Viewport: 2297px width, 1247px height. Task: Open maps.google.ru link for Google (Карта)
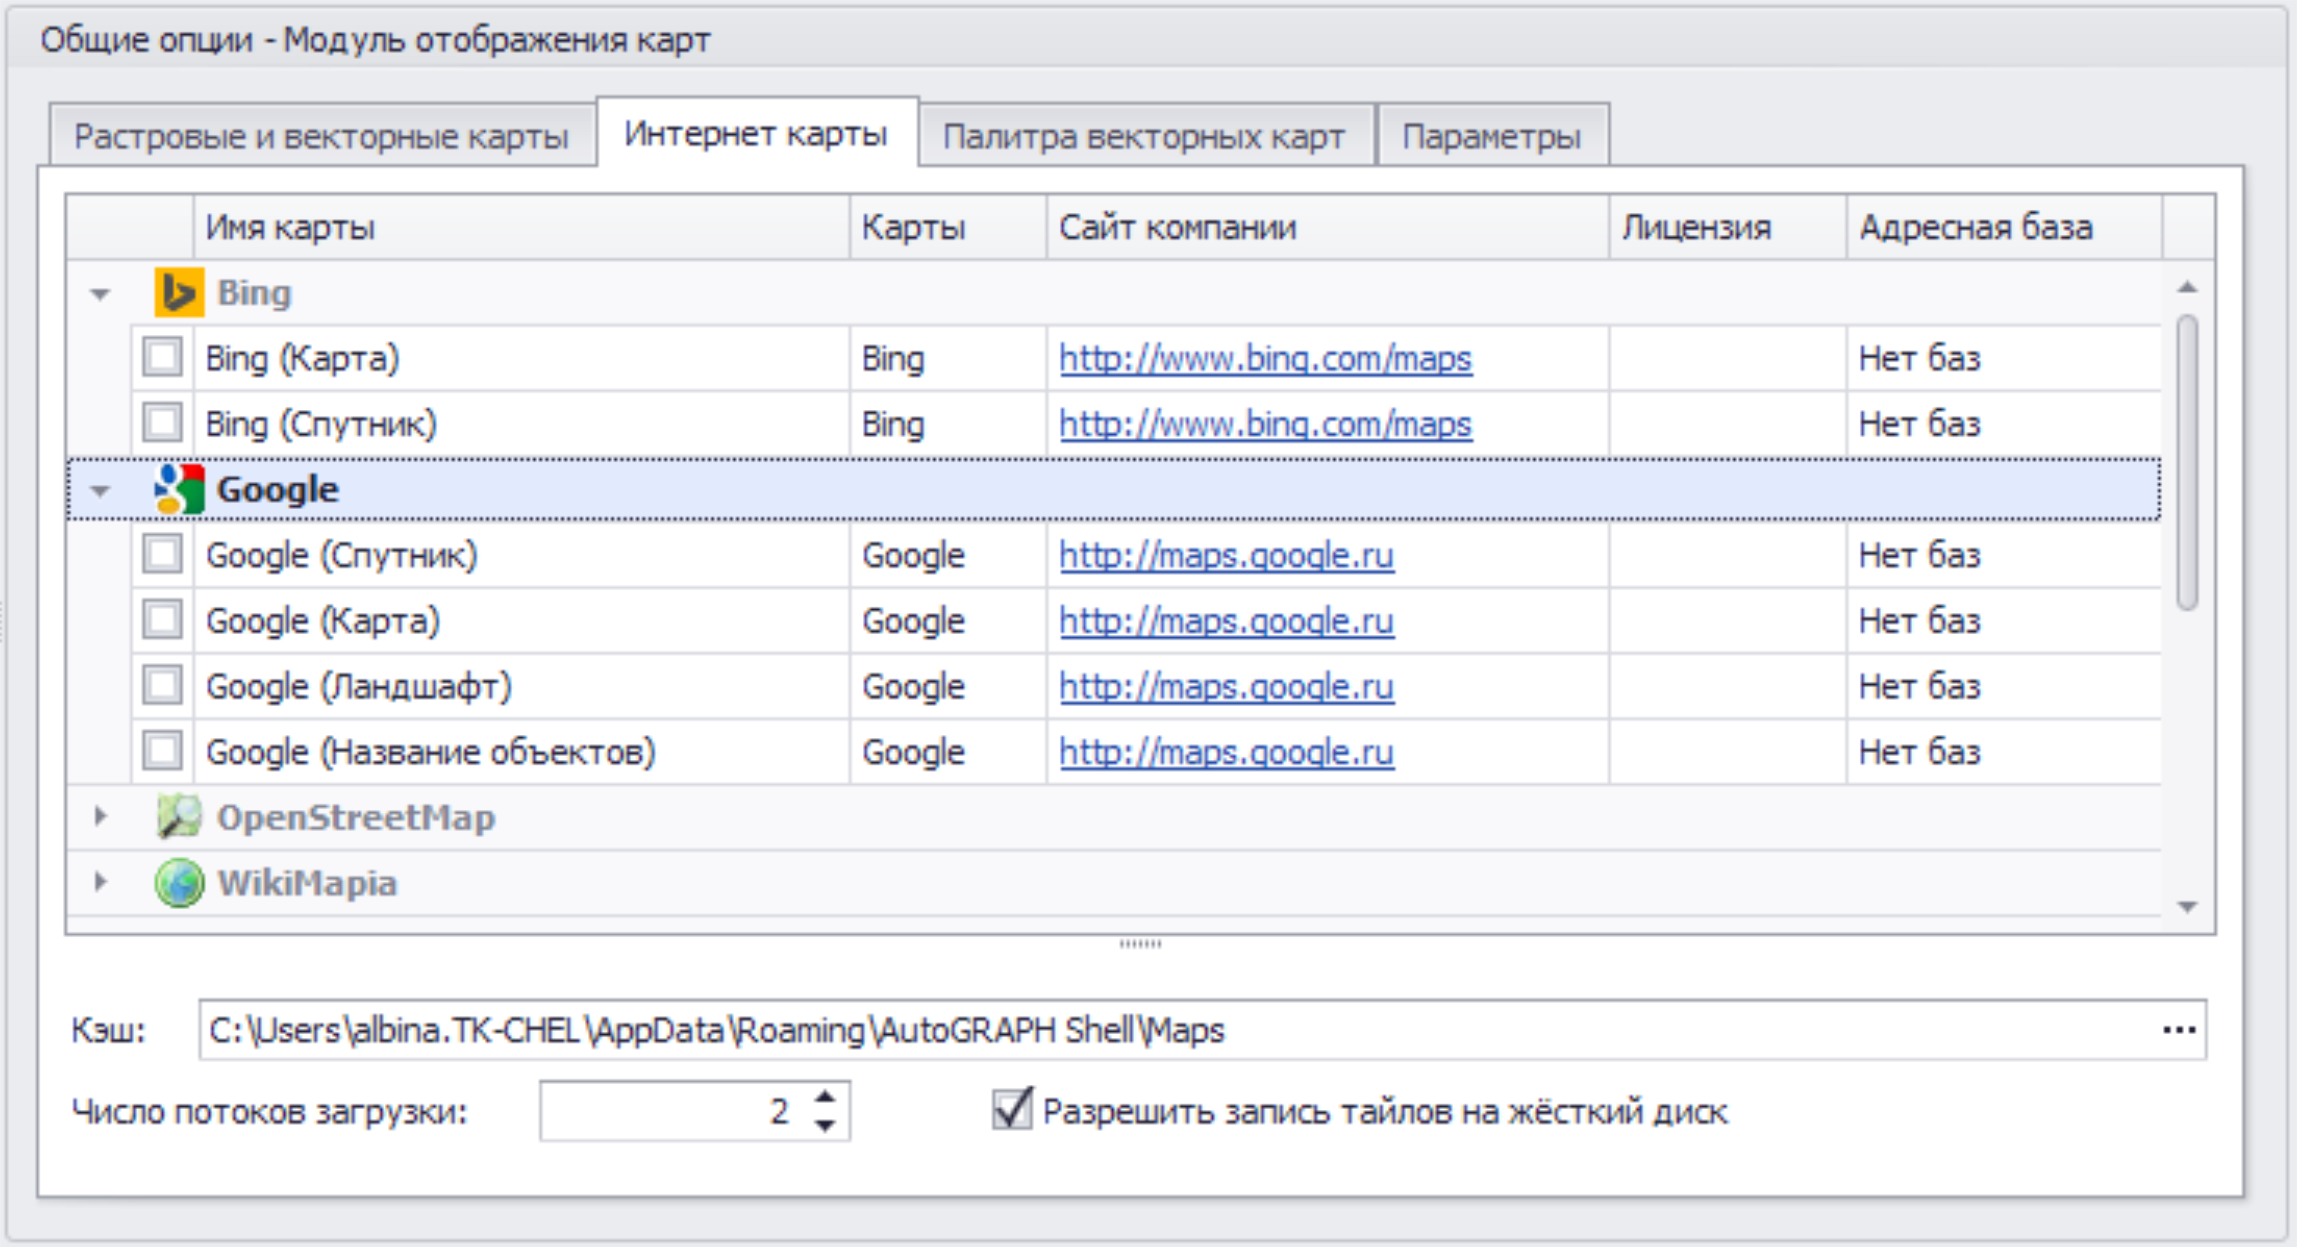[1226, 621]
